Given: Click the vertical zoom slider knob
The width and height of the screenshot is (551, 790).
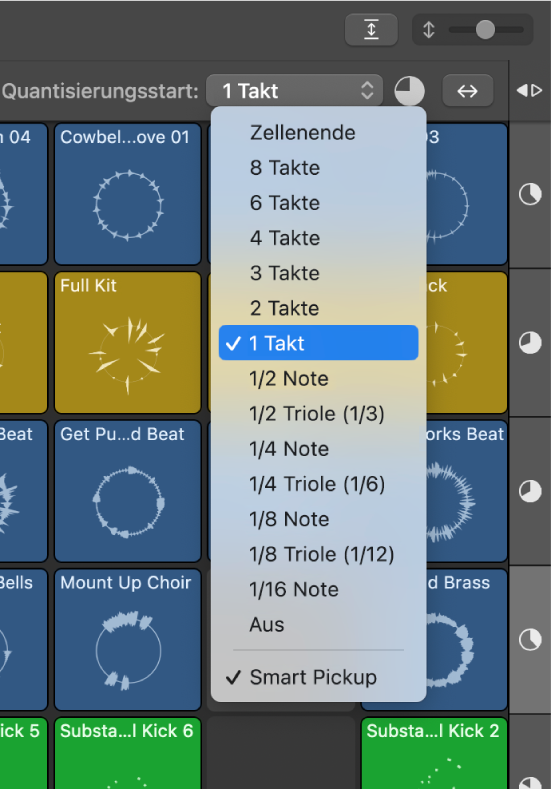Looking at the screenshot, I should click(485, 30).
